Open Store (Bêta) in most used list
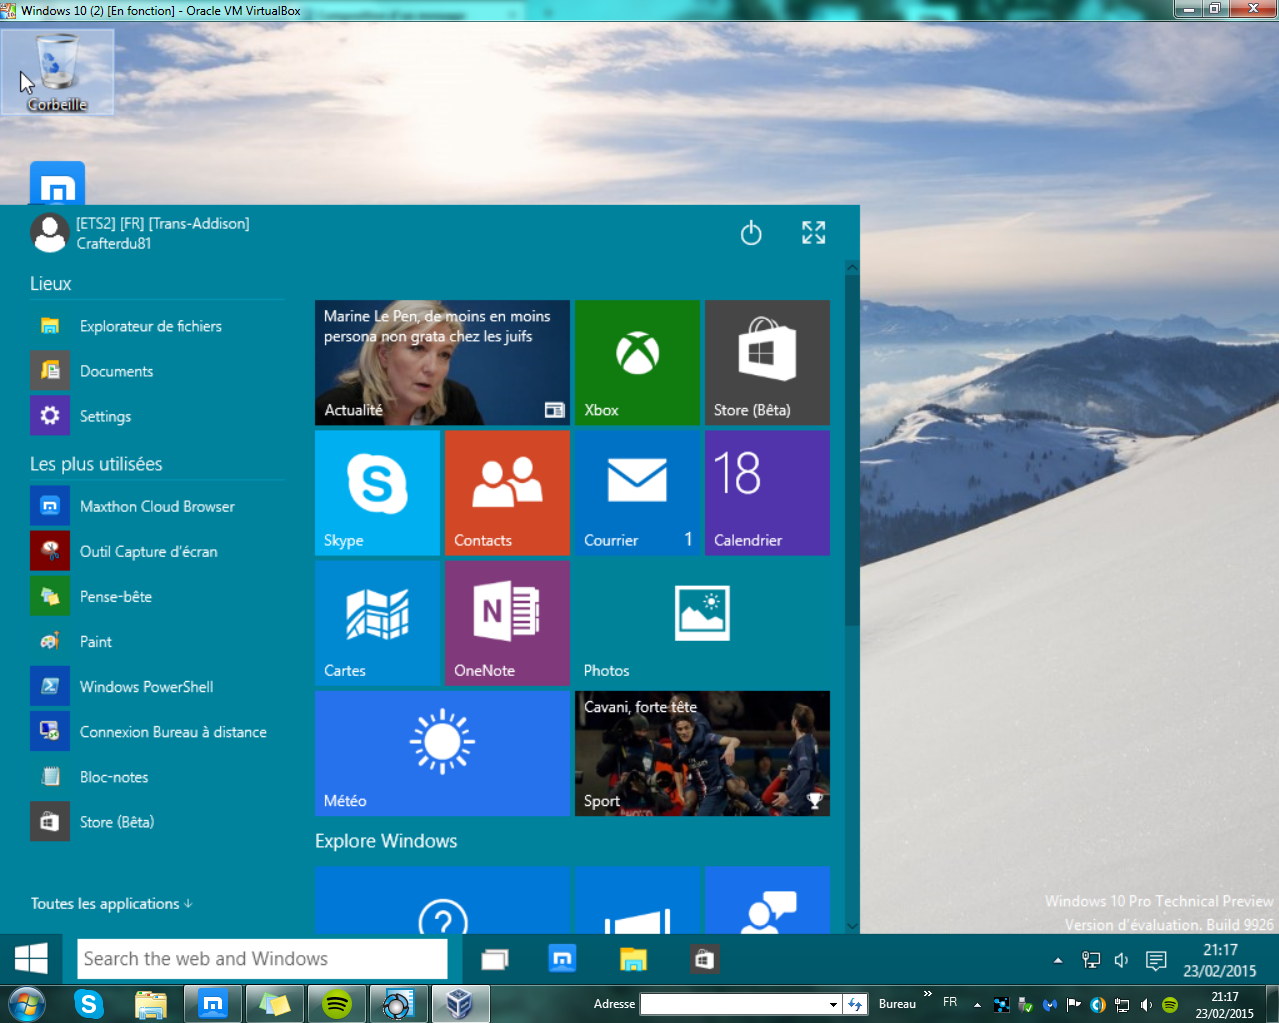This screenshot has width=1279, height=1023. 157,822
